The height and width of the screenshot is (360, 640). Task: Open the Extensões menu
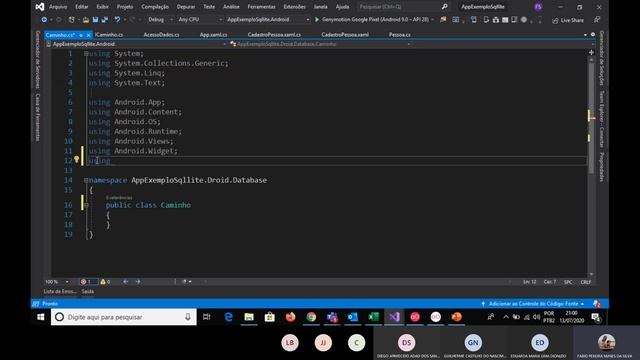(294, 7)
